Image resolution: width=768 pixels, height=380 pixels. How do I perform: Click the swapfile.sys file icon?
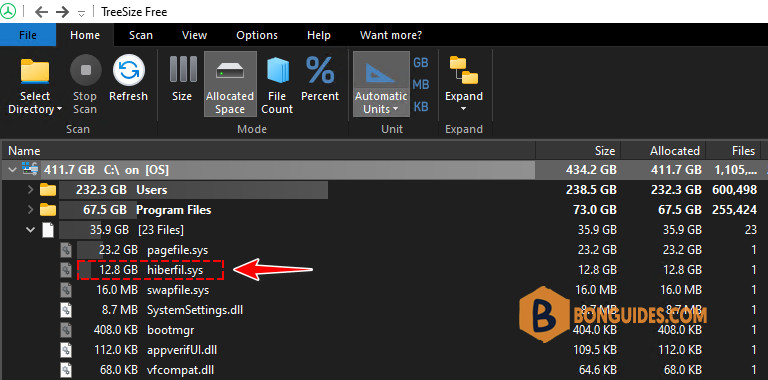tap(66, 290)
